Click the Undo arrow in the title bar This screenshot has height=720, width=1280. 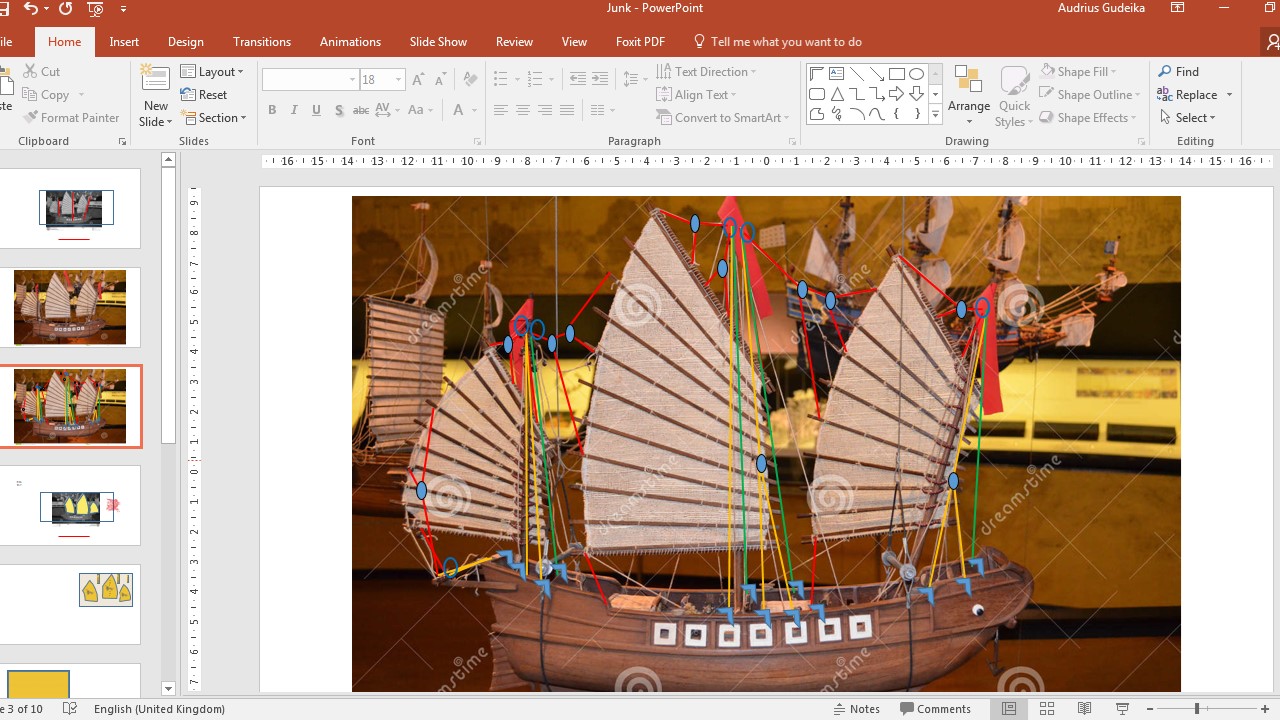30,8
